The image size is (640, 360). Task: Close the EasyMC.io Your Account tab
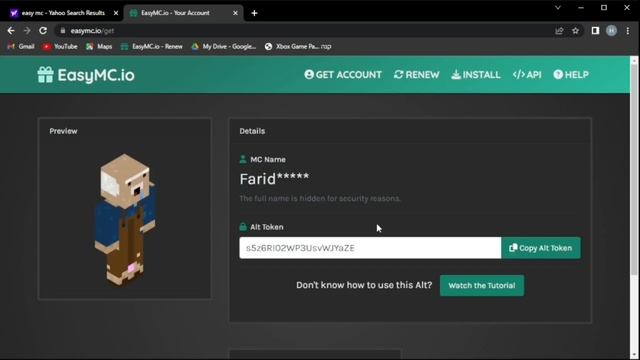pyautogui.click(x=236, y=13)
